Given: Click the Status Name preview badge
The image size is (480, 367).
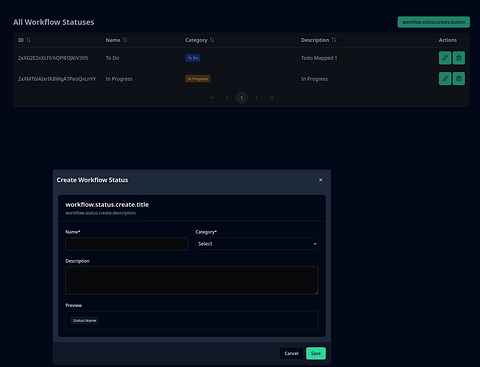Looking at the screenshot, I should coord(85,321).
